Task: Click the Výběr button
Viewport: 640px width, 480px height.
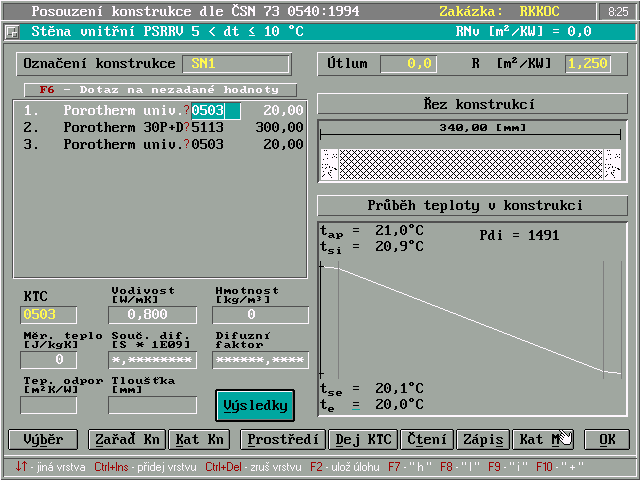Action: point(43,439)
